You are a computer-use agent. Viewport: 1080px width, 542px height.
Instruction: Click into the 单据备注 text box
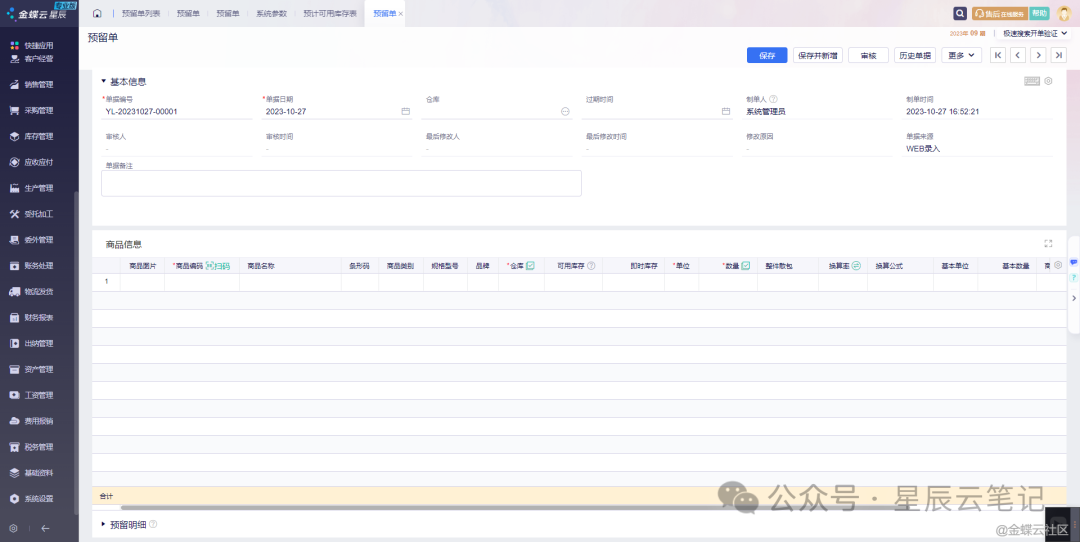[x=341, y=183]
